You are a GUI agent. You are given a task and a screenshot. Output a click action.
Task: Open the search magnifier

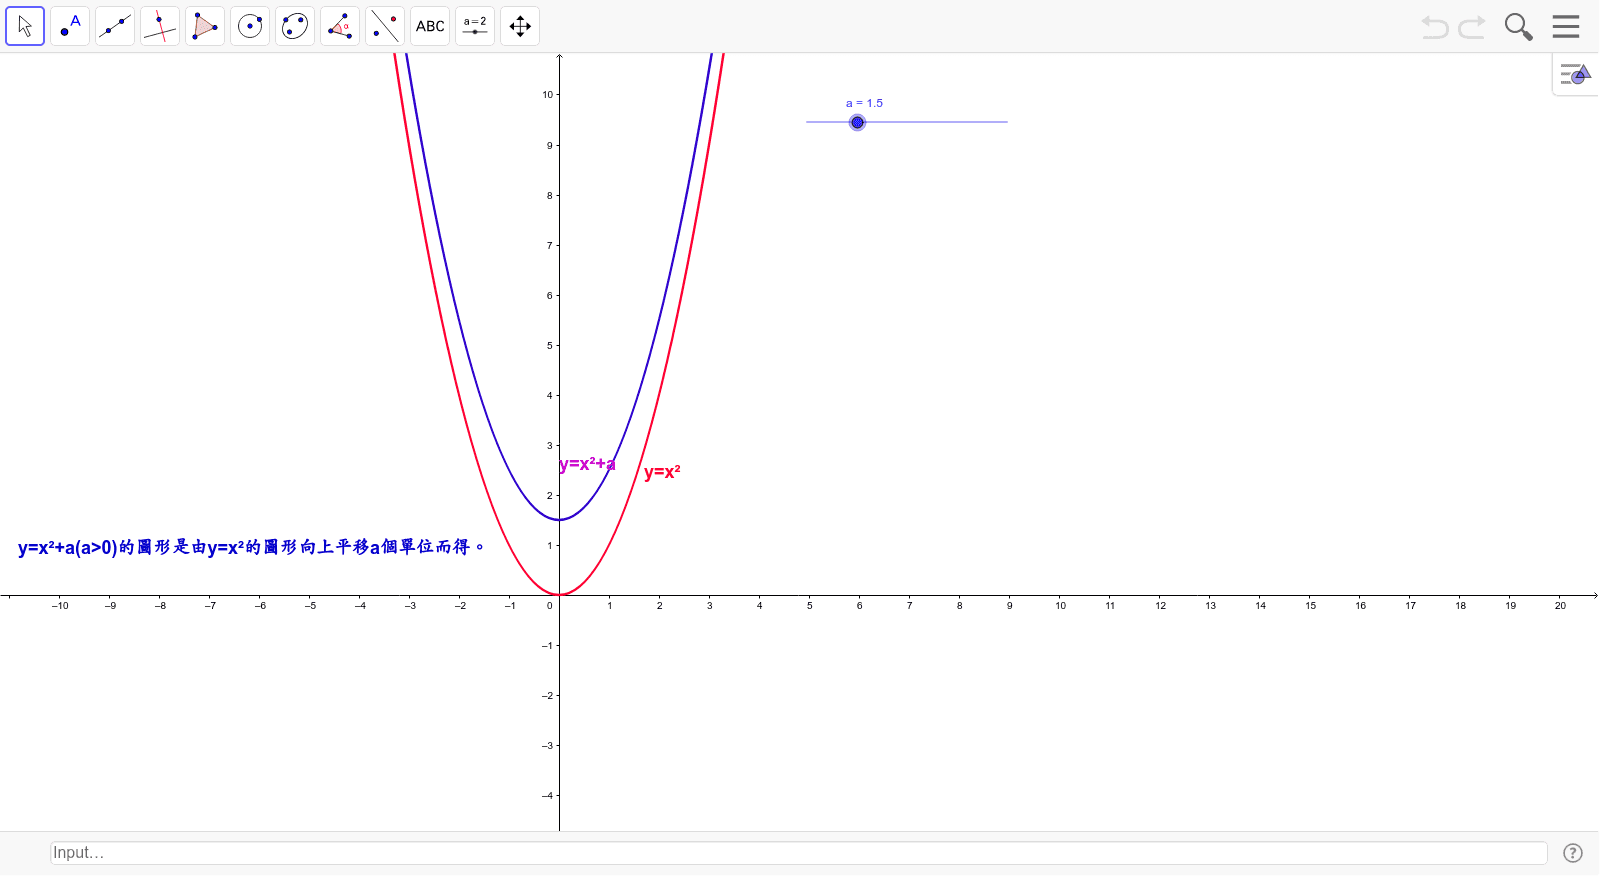coord(1518,27)
